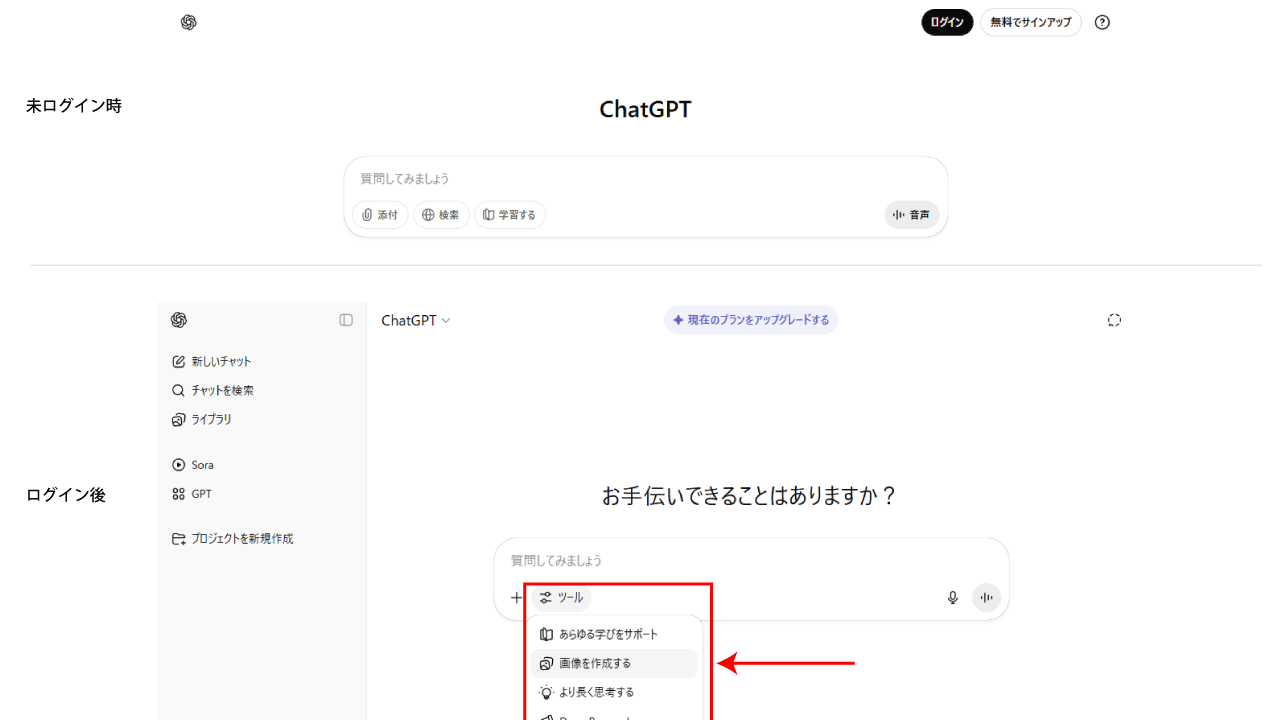
Task: Click the 学習する button
Action: tap(510, 215)
